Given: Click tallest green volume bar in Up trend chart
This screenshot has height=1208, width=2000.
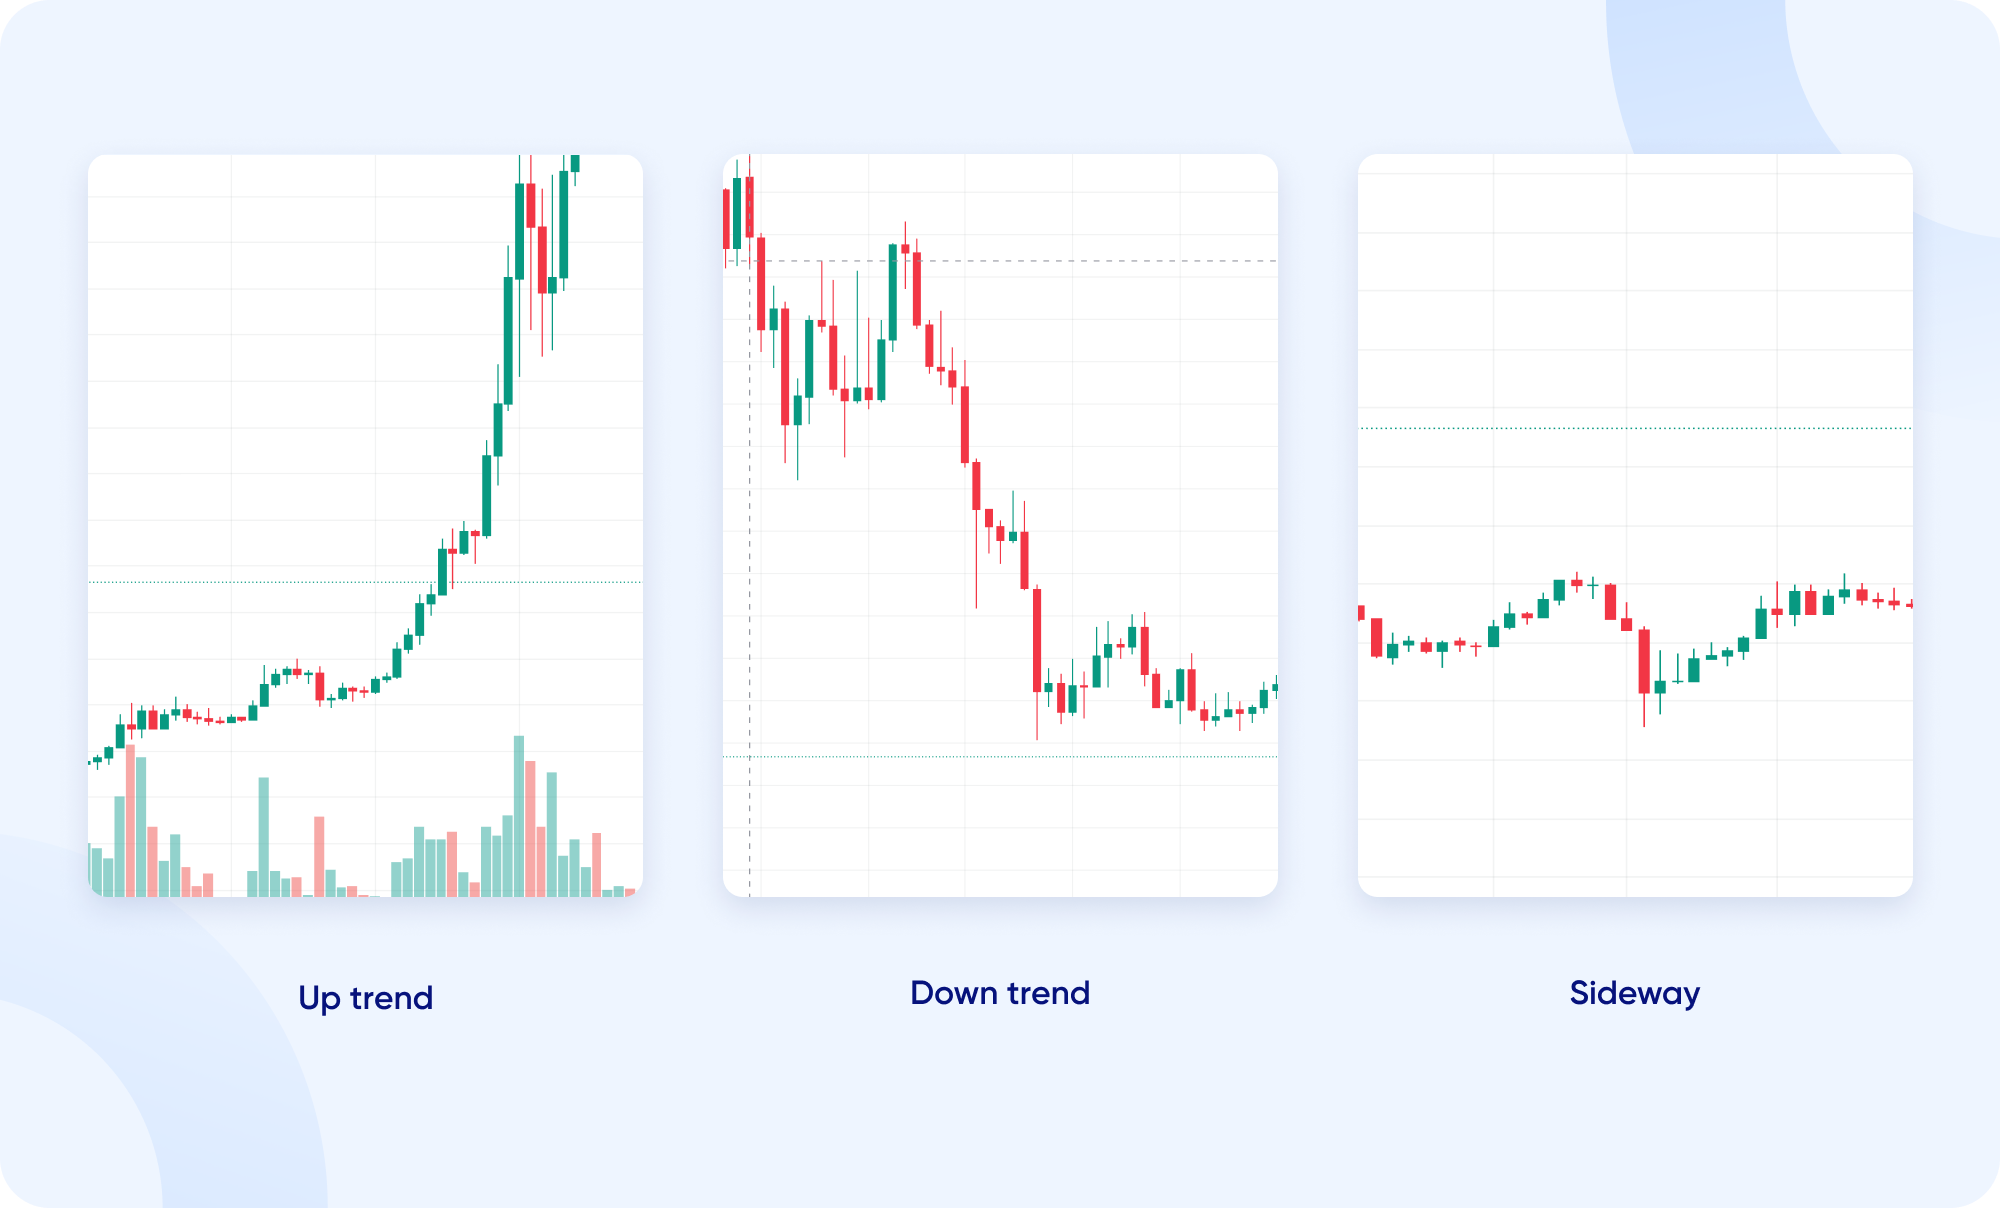Looking at the screenshot, I should (519, 815).
